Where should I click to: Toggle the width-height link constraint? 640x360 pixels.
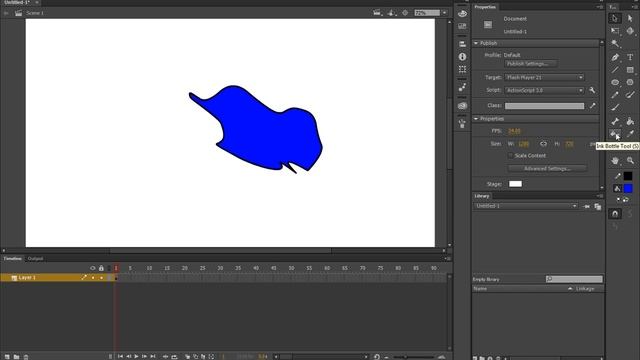coord(543,144)
